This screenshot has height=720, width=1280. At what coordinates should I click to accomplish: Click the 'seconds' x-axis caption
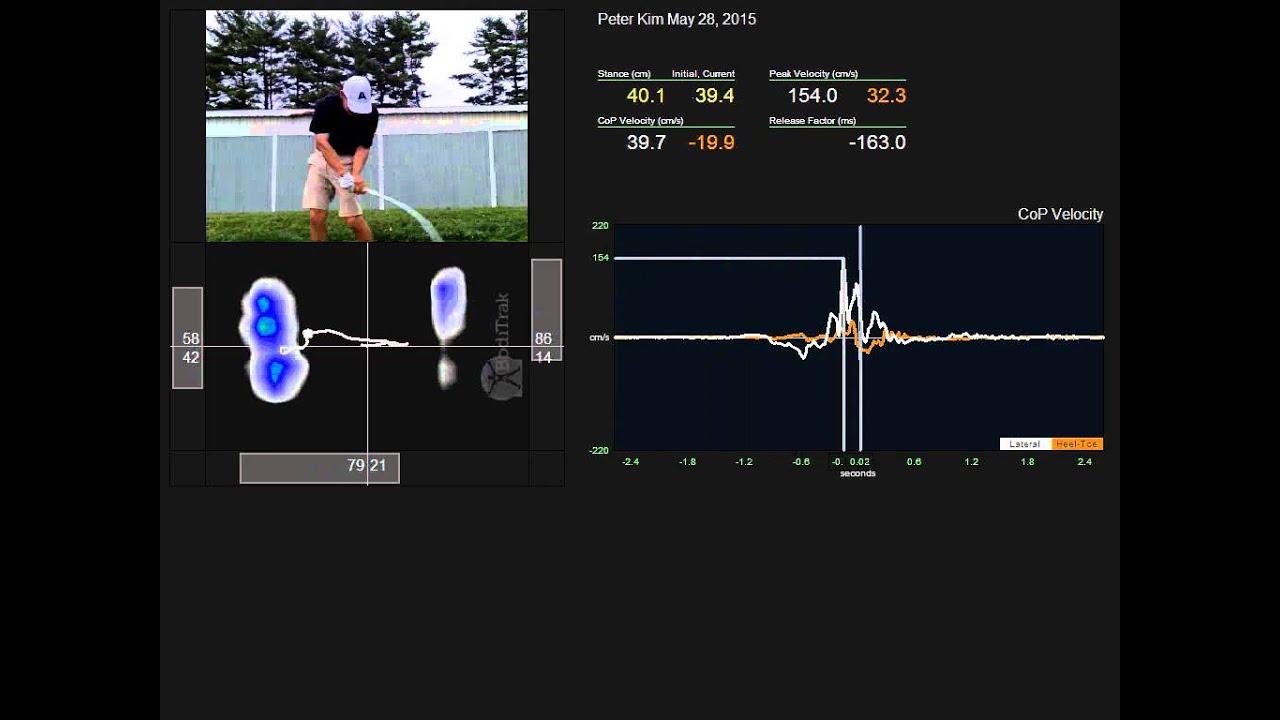click(x=858, y=473)
